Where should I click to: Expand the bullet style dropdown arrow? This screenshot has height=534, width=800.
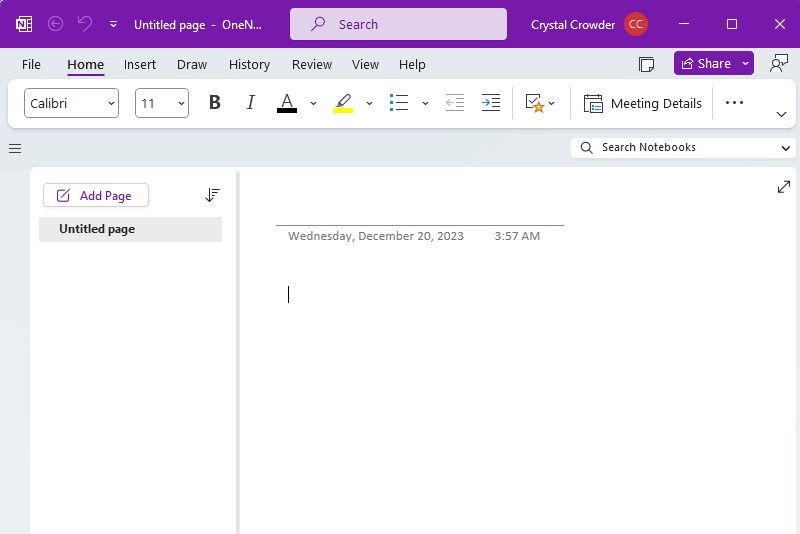[x=426, y=103]
